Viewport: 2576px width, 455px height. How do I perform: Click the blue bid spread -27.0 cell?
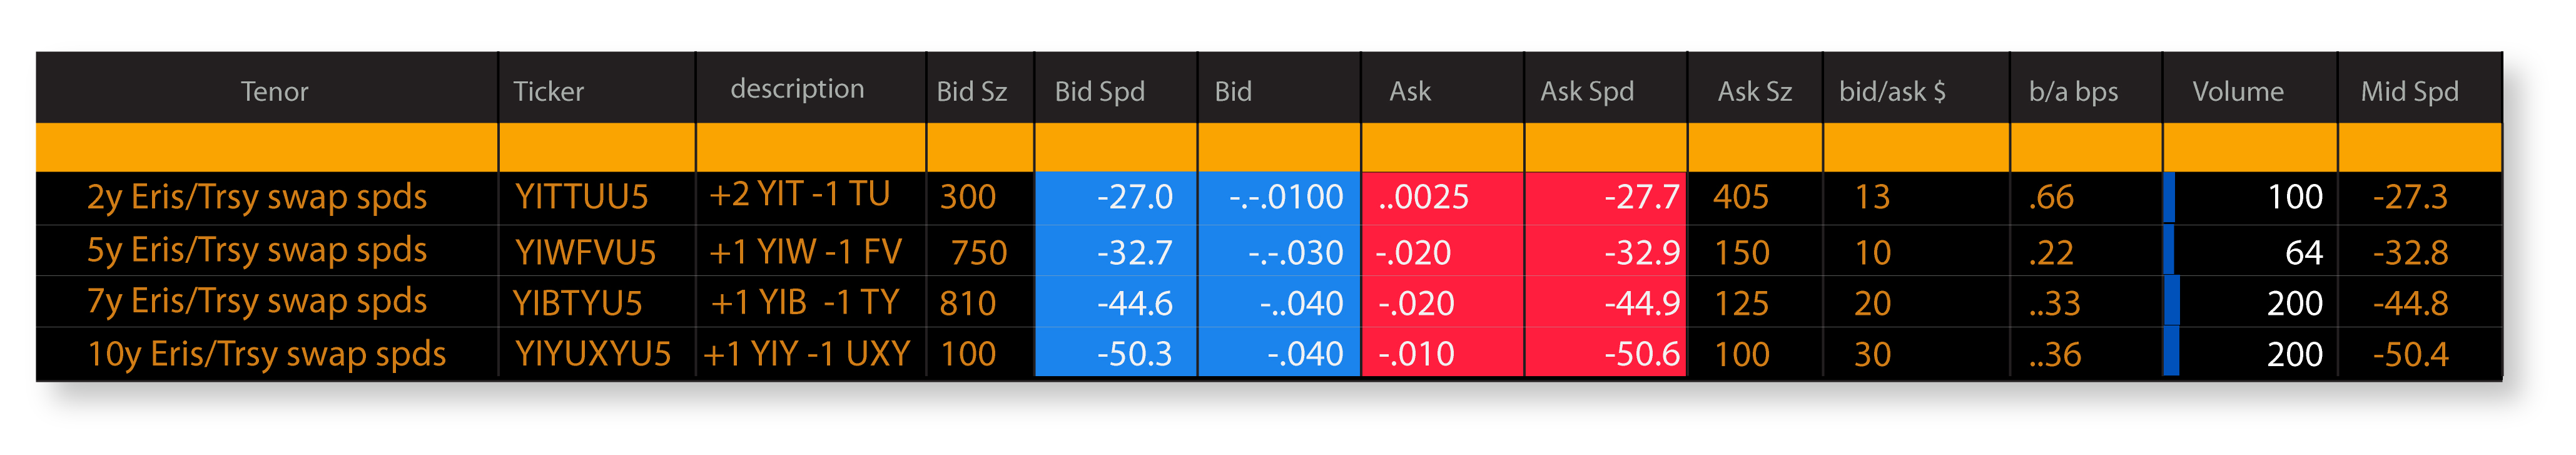pyautogui.click(x=1115, y=197)
